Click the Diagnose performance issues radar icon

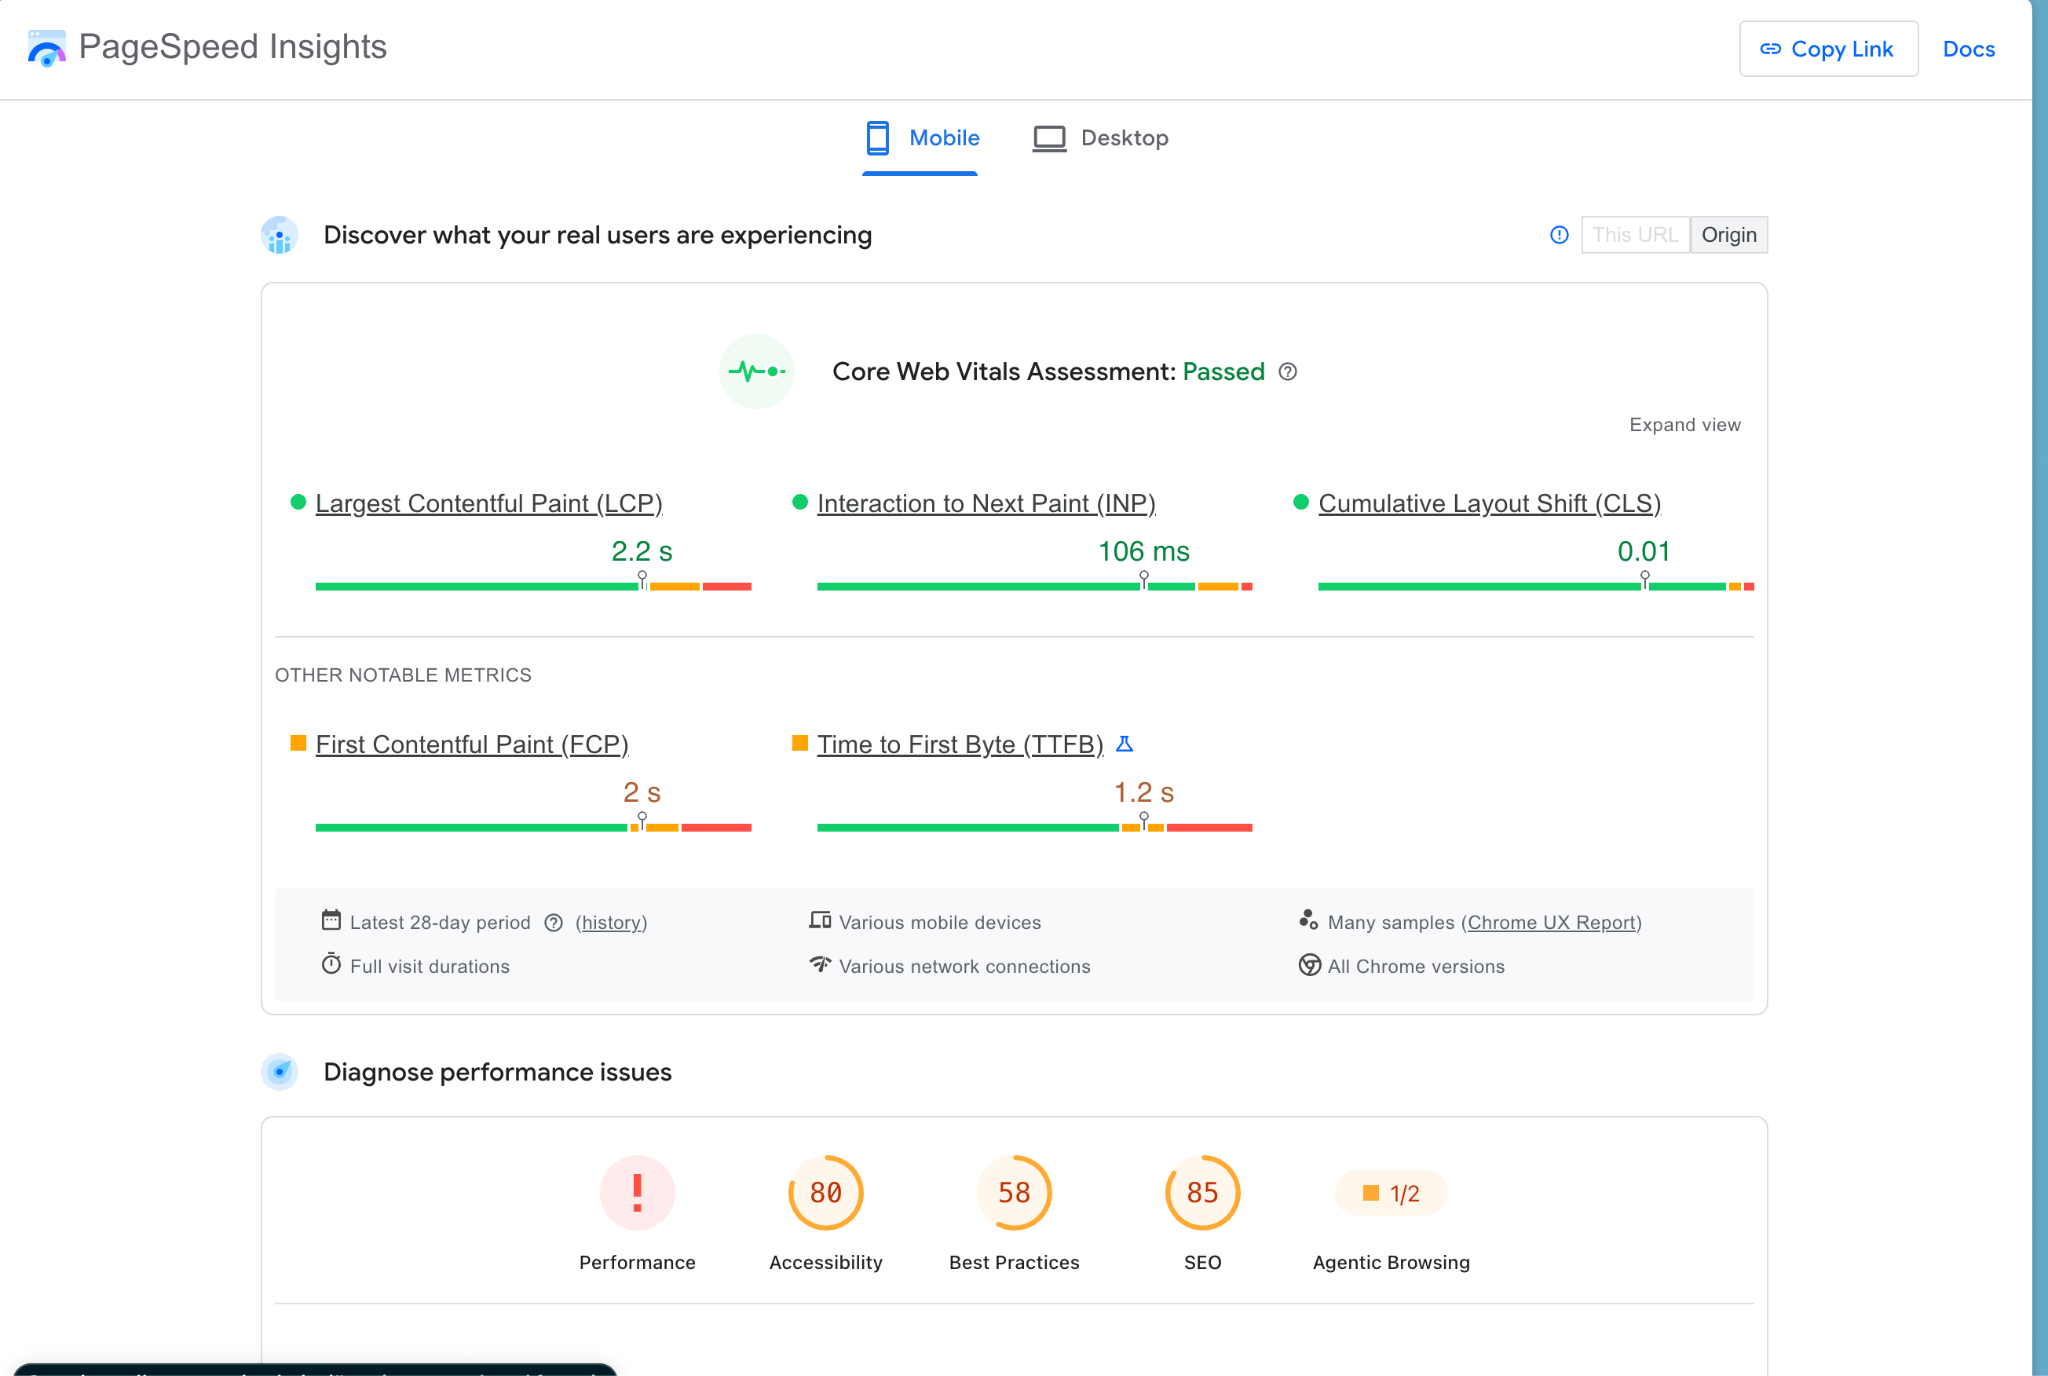coord(280,1072)
